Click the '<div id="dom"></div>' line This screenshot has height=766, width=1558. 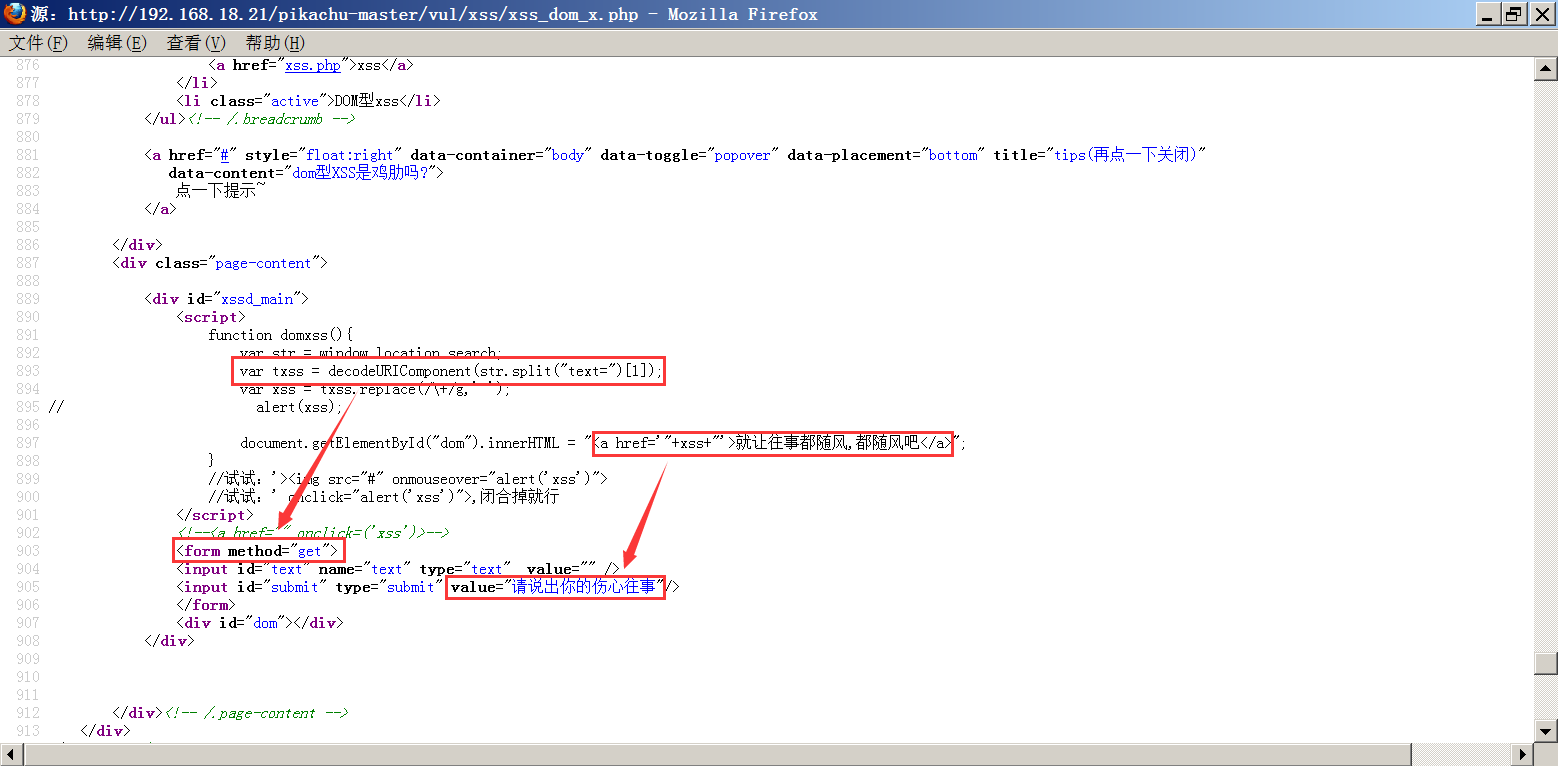[x=260, y=623]
